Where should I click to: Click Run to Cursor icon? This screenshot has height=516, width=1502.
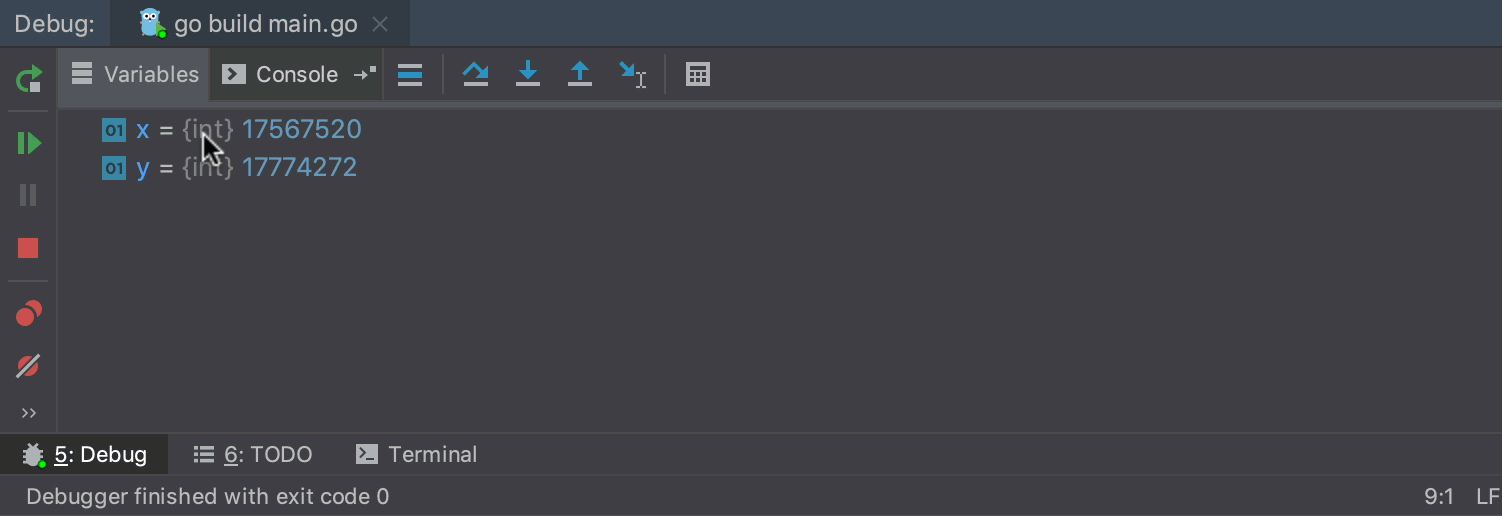click(x=632, y=75)
